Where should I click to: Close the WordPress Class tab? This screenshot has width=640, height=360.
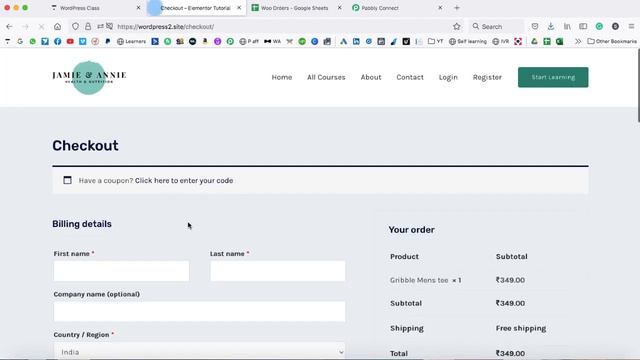click(138, 8)
